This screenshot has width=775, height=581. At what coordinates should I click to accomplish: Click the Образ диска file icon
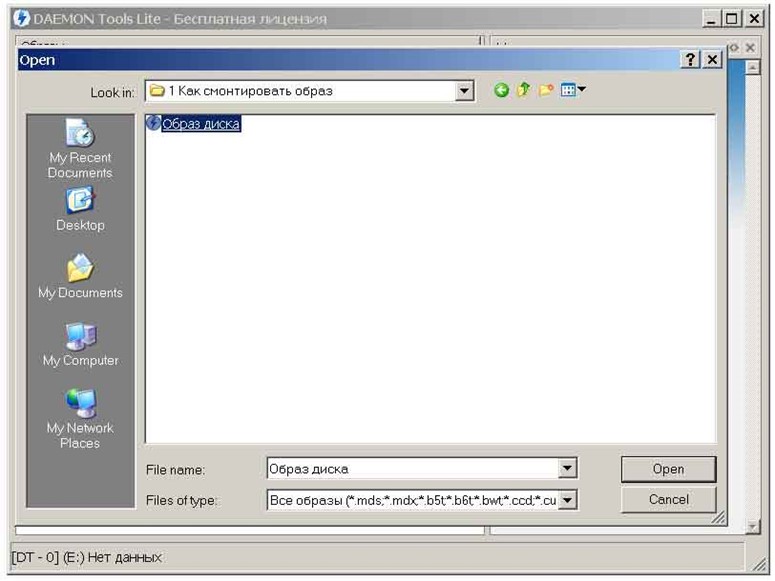[x=154, y=123]
